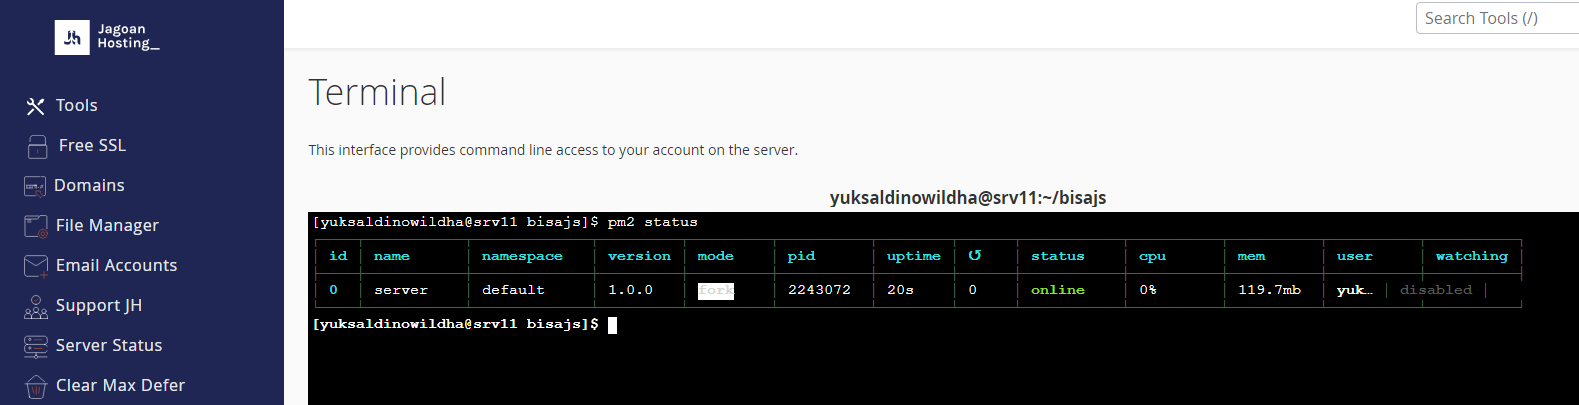Click Clear Max Defer option
The image size is (1579, 405).
tap(120, 385)
